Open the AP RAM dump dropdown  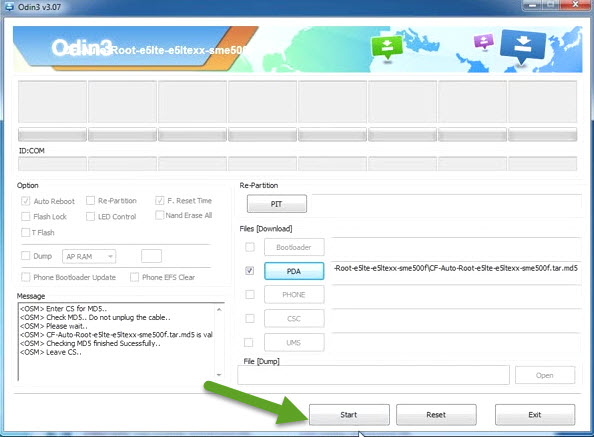[89, 256]
